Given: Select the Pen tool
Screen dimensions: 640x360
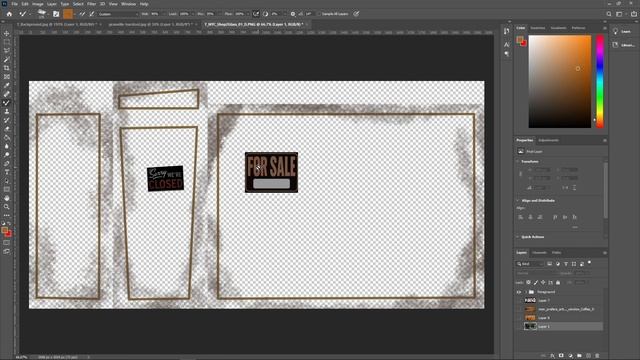Looking at the screenshot, I should (7, 164).
